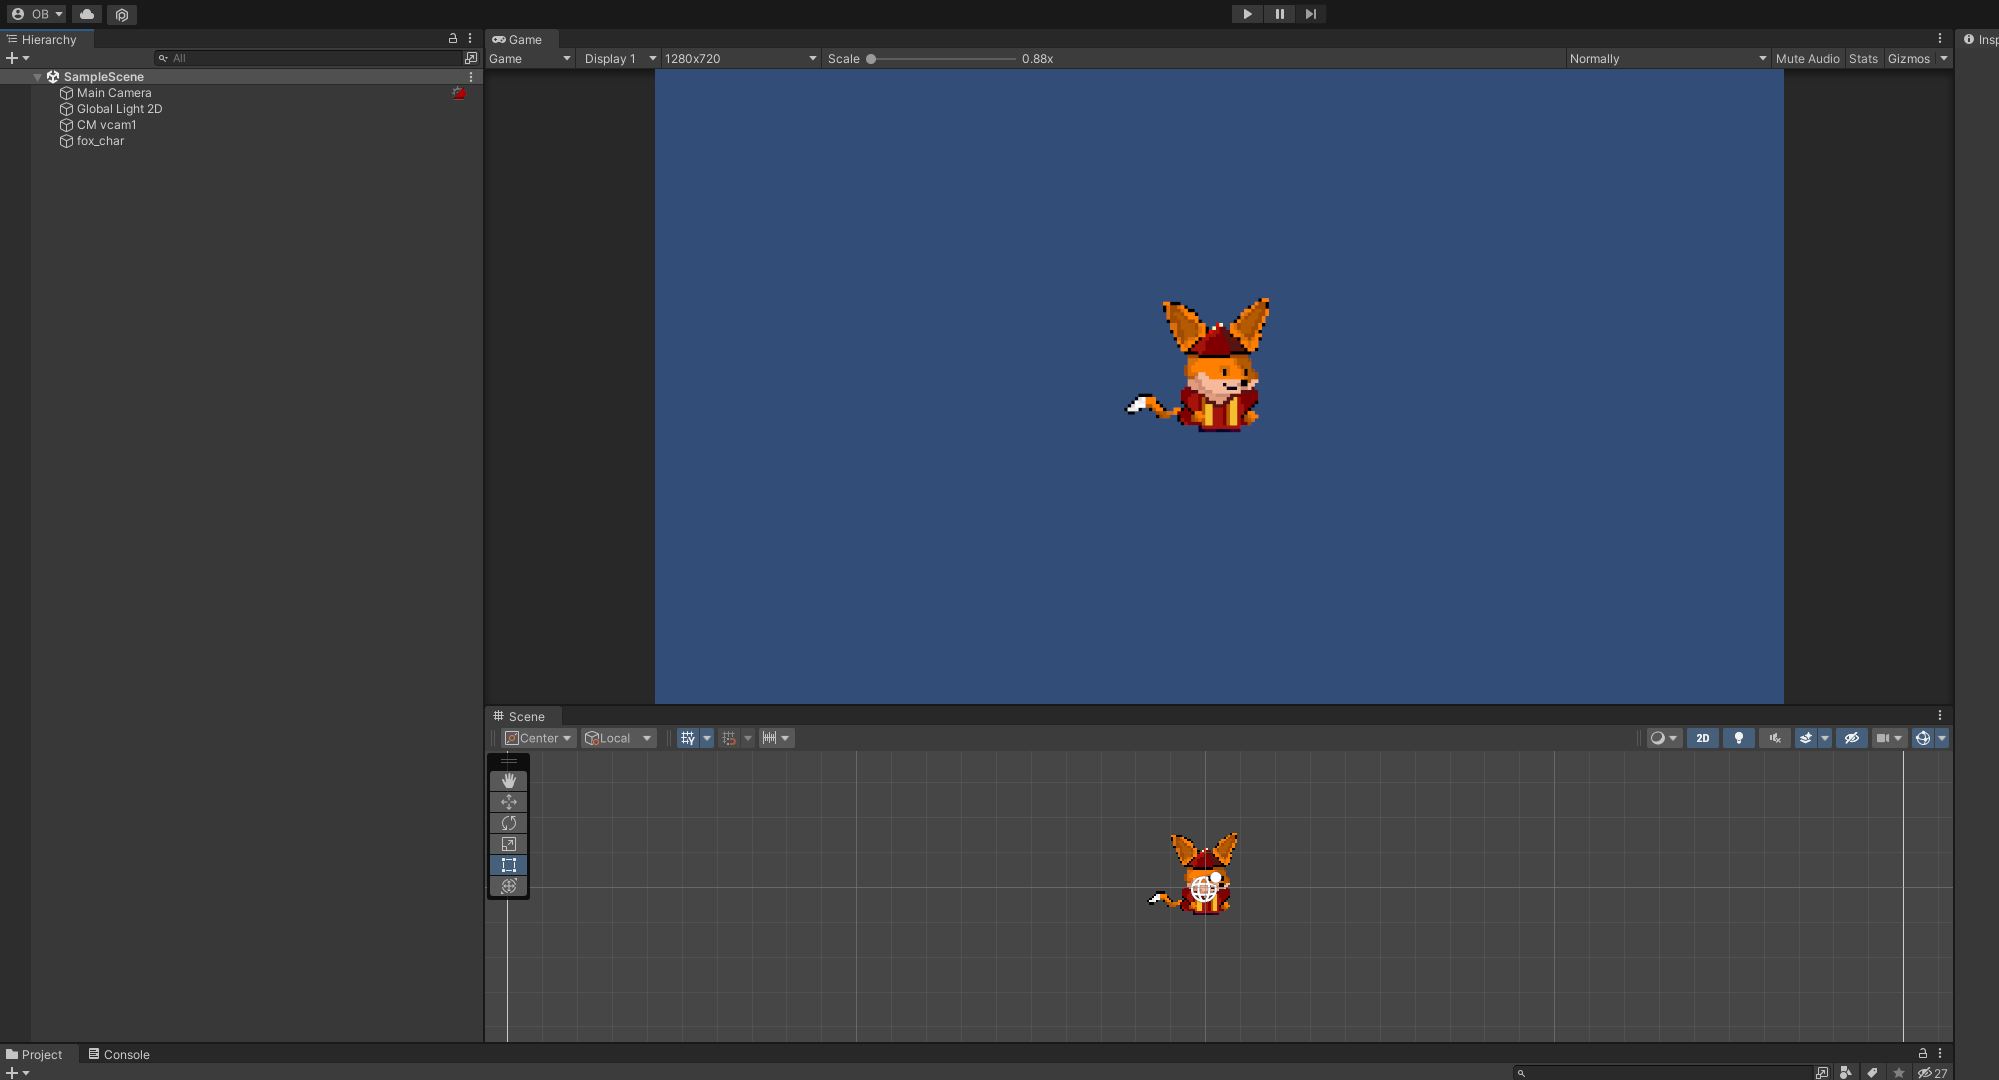Viewport: 1999px width, 1080px height.
Task: Open the Display 1 dropdown
Action: pos(617,58)
